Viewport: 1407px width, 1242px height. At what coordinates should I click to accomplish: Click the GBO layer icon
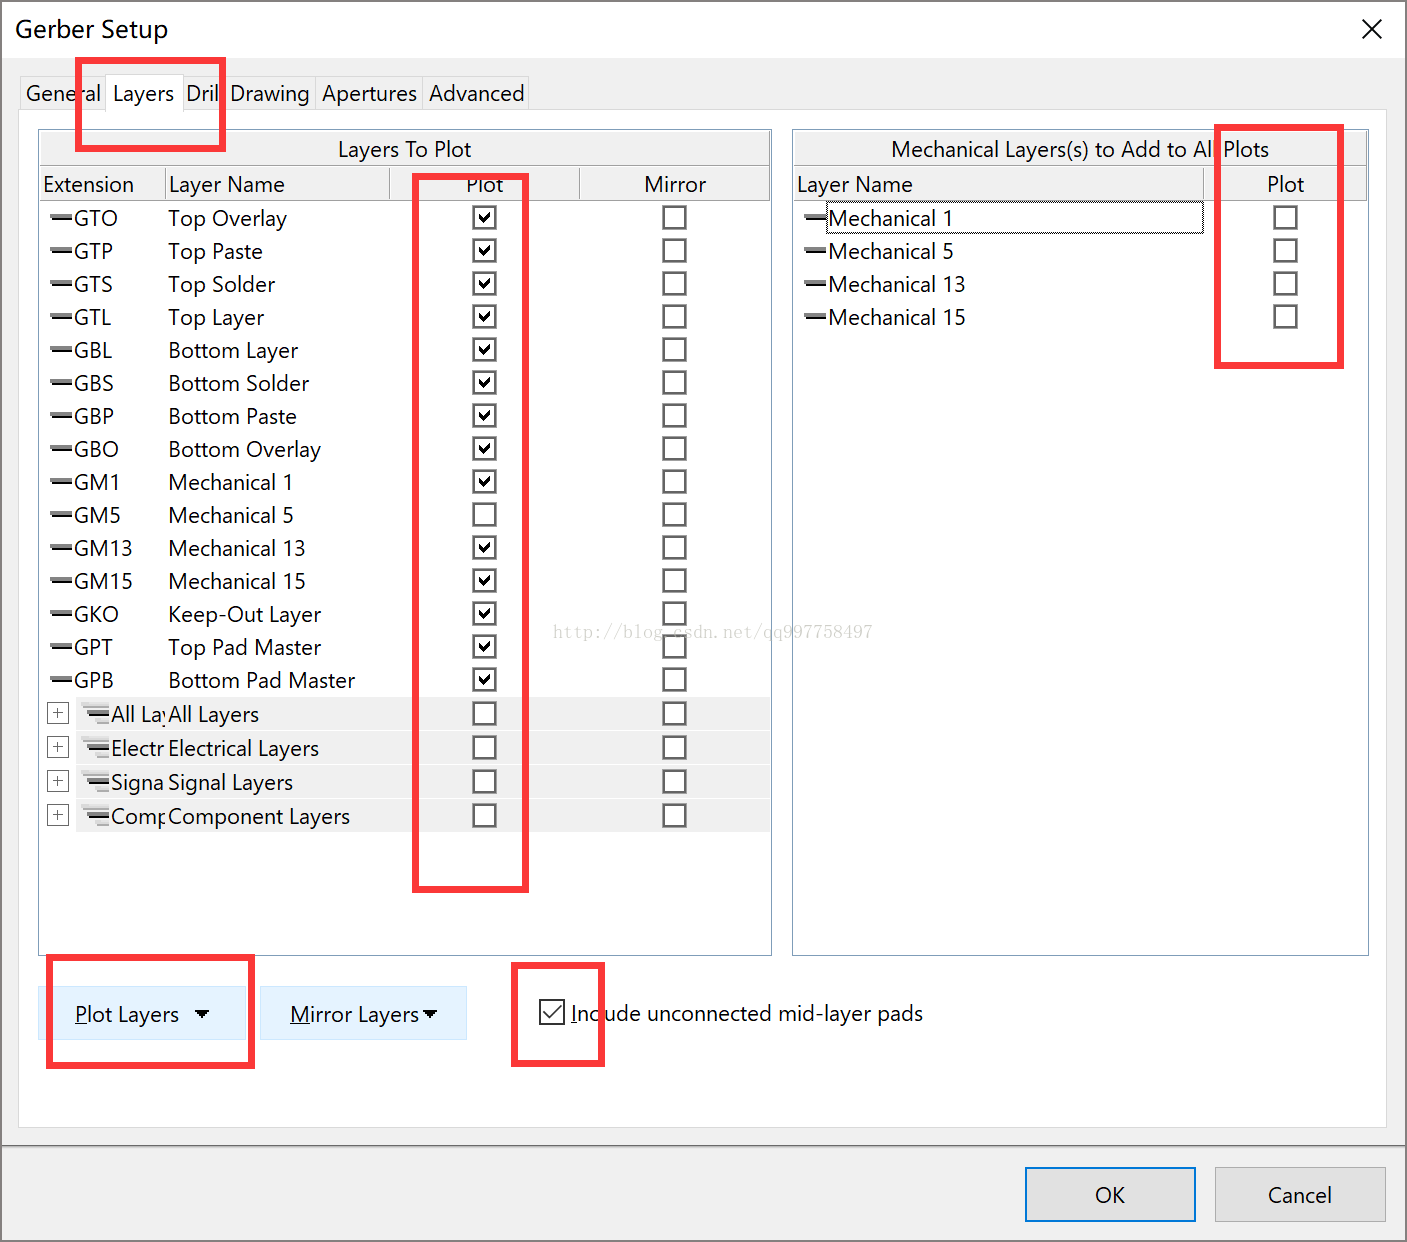pos(61,449)
